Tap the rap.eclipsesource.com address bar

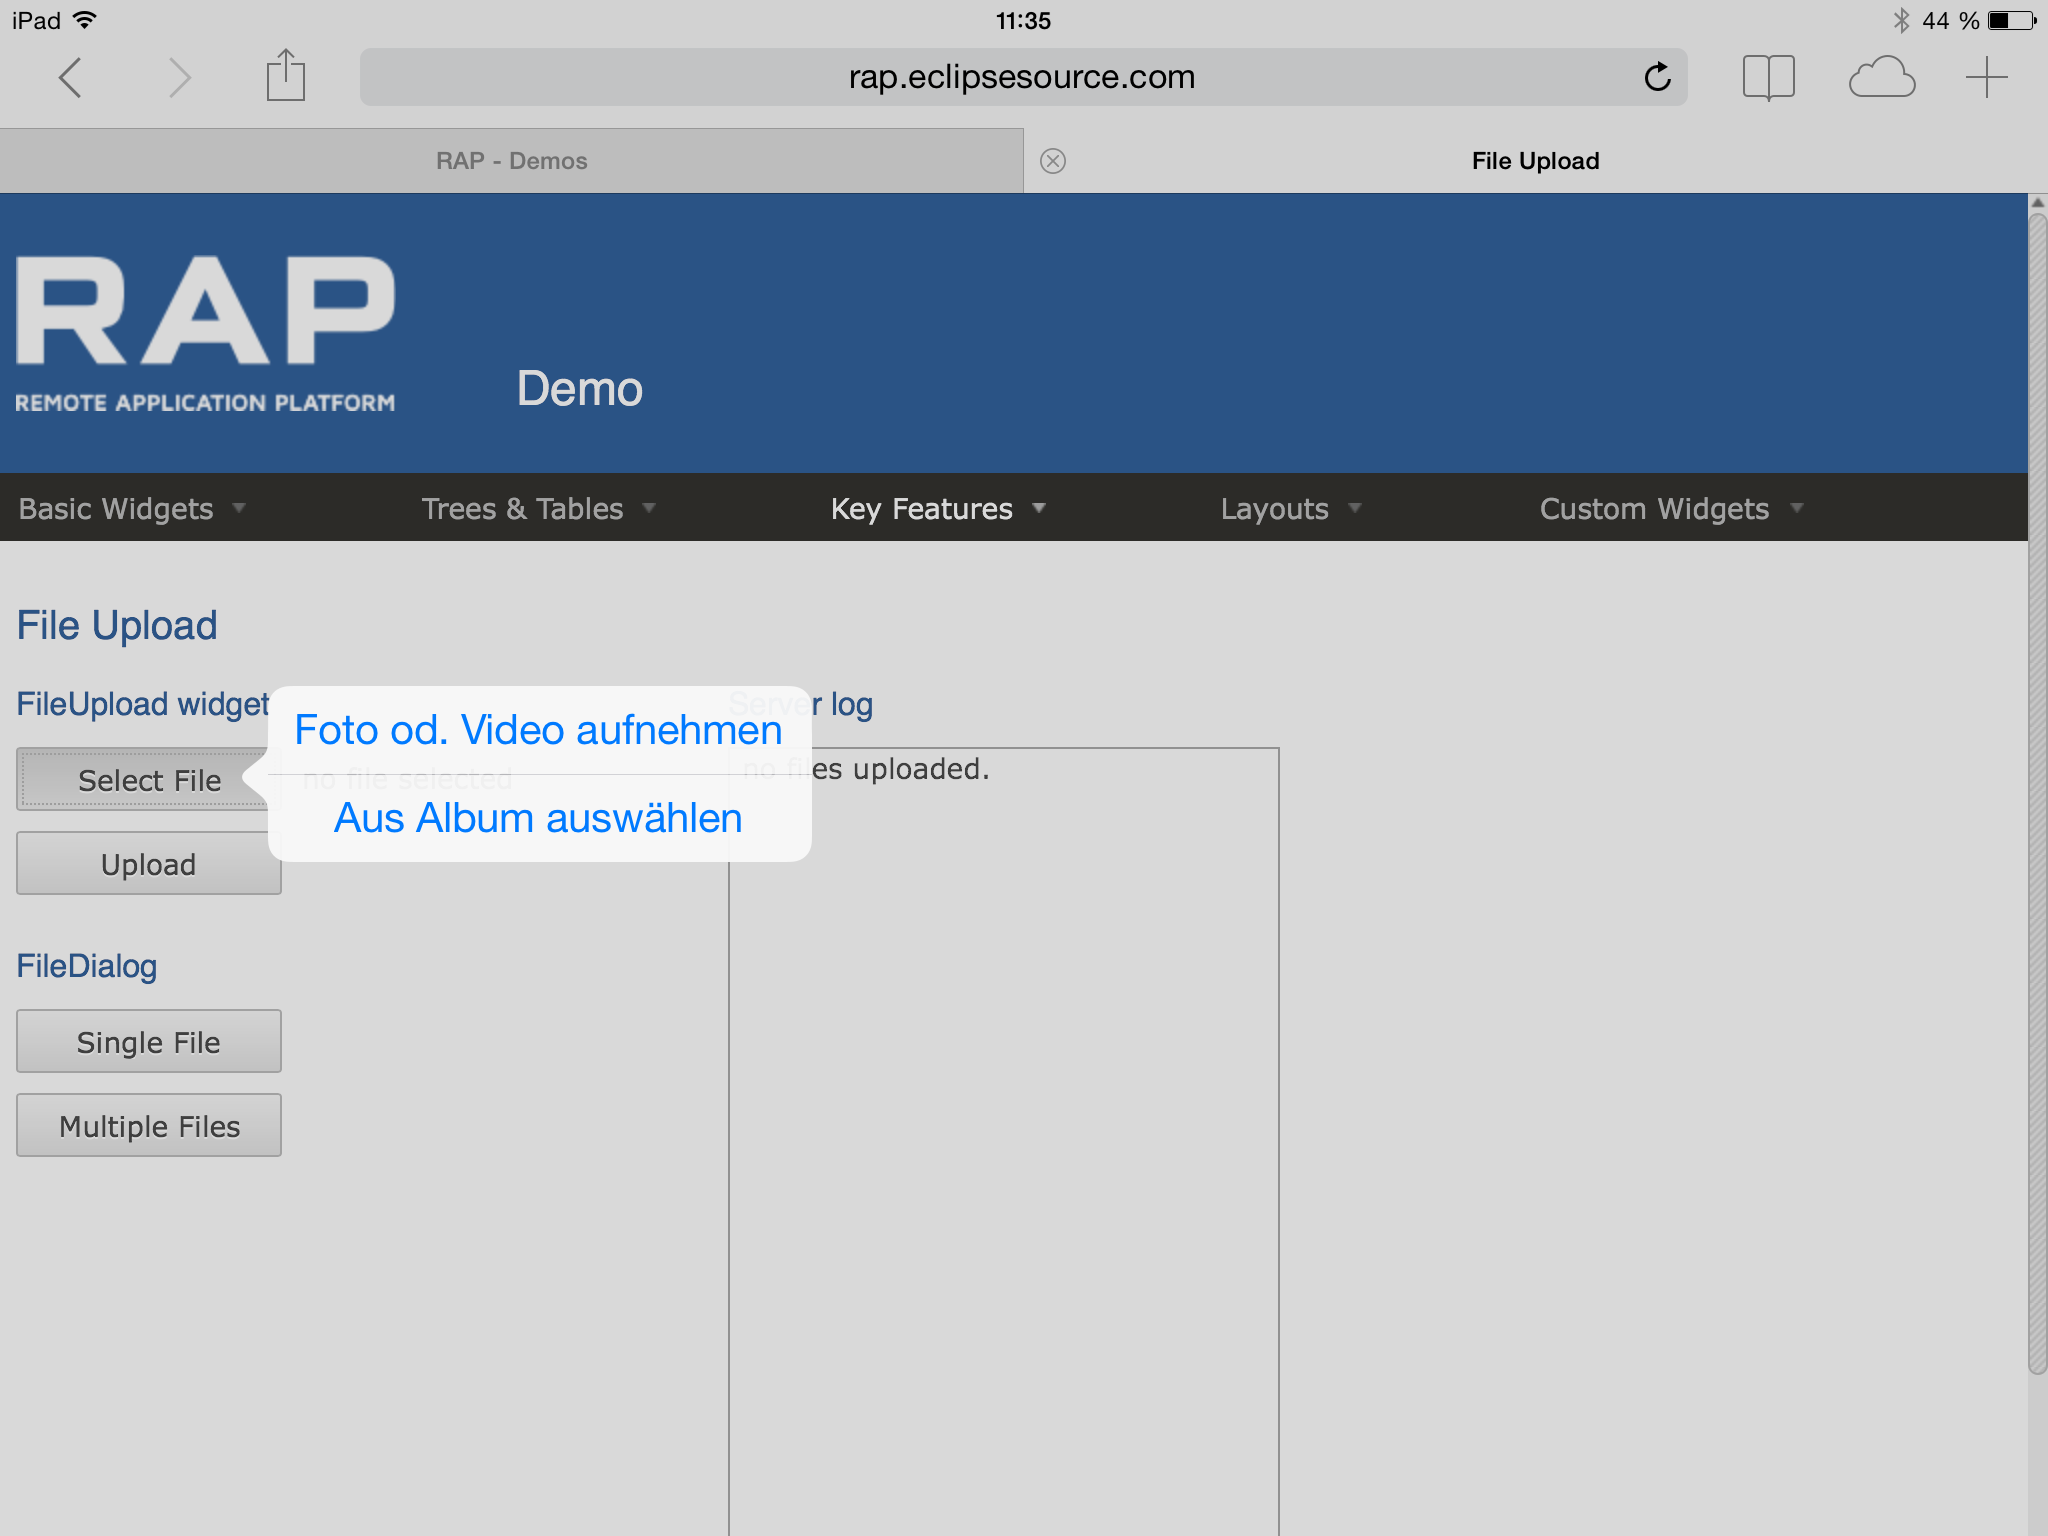[x=1023, y=77]
